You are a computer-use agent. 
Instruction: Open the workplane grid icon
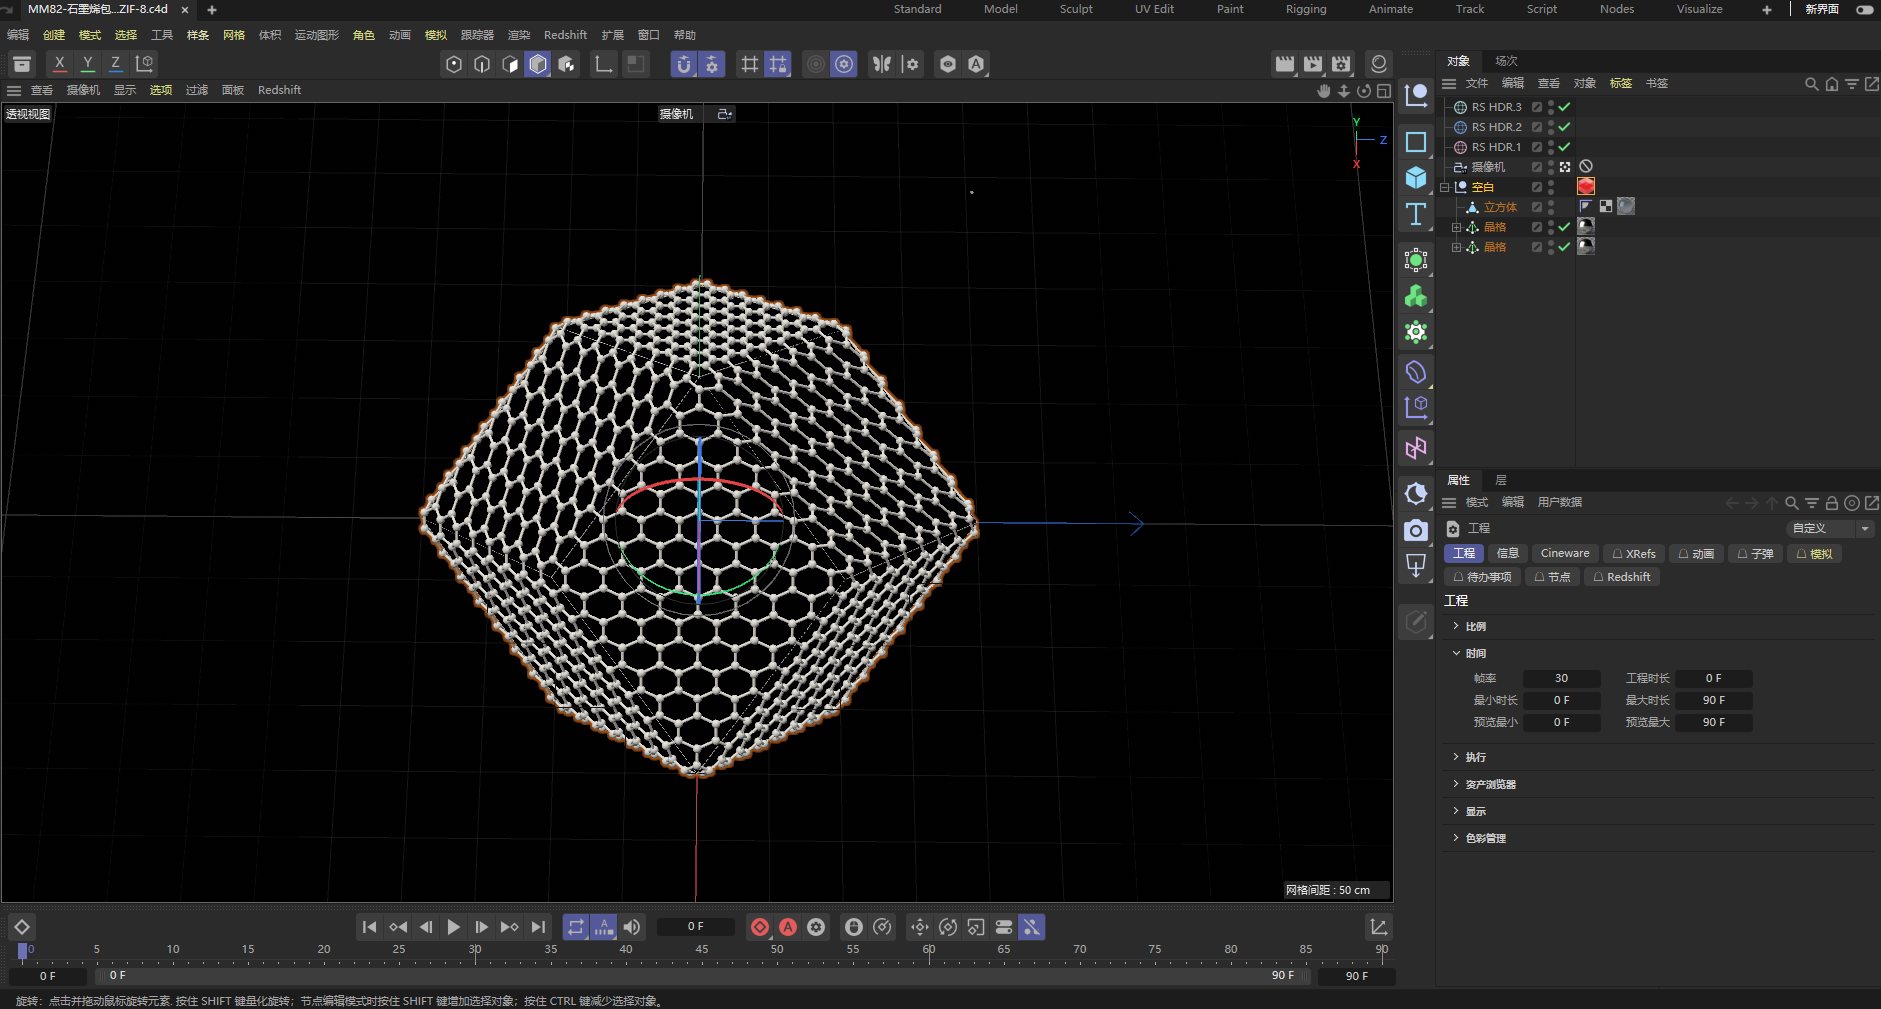pos(749,64)
